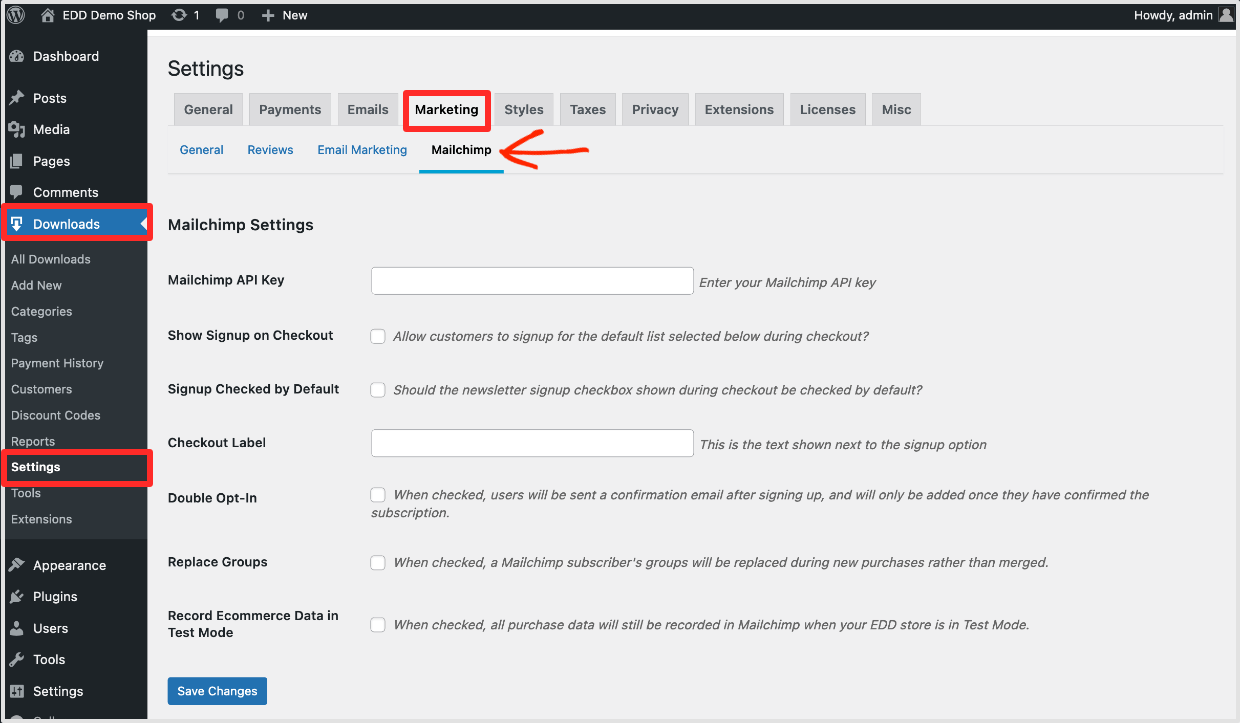Enable Show Signup on Checkout checkbox
The height and width of the screenshot is (723, 1240).
(378, 336)
